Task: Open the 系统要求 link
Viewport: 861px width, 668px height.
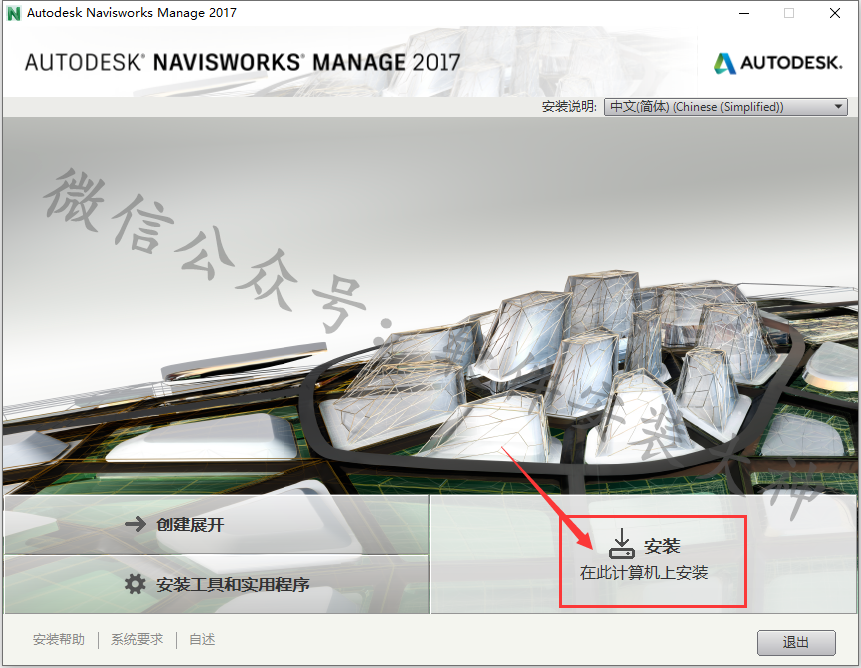Action: tap(137, 639)
